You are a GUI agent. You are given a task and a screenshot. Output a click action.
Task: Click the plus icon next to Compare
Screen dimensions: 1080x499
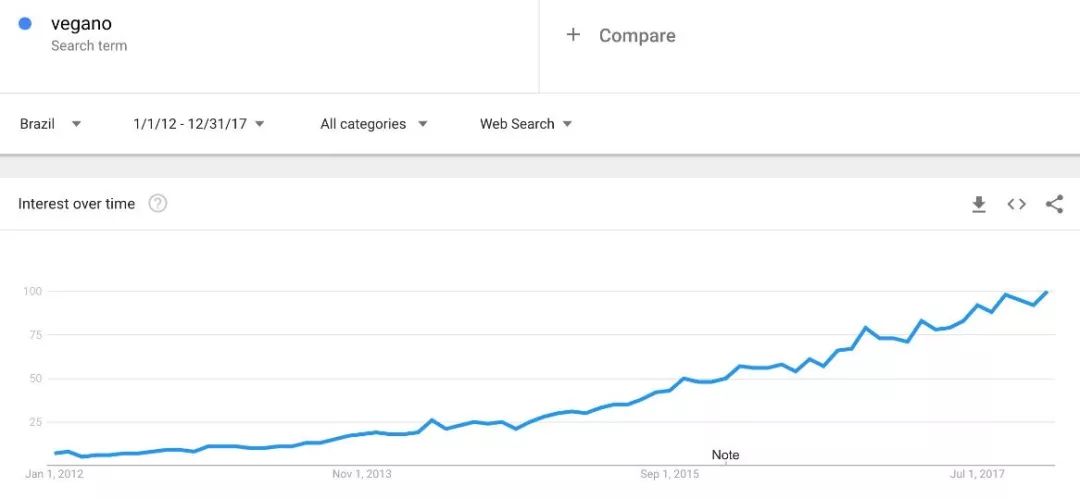tap(573, 35)
